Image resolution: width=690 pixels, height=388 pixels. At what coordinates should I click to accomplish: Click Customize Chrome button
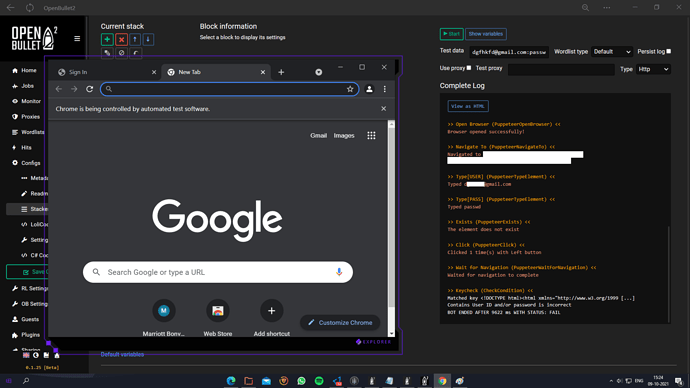[x=340, y=322]
